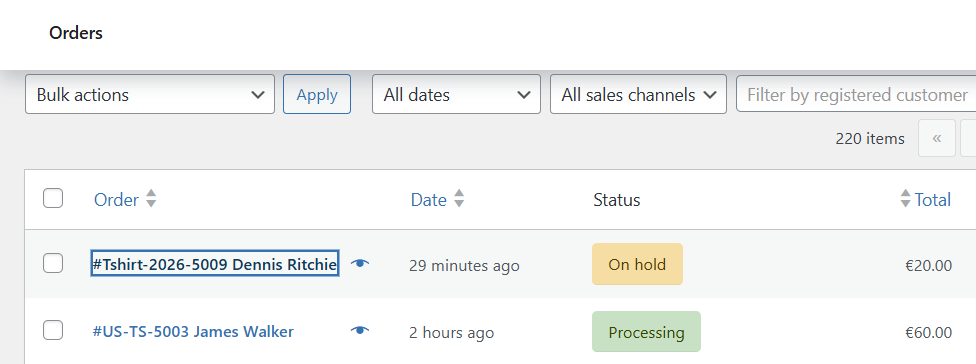The width and height of the screenshot is (976, 364).
Task: Select checkbox for US-TS-5003 order
Action: [x=53, y=330]
